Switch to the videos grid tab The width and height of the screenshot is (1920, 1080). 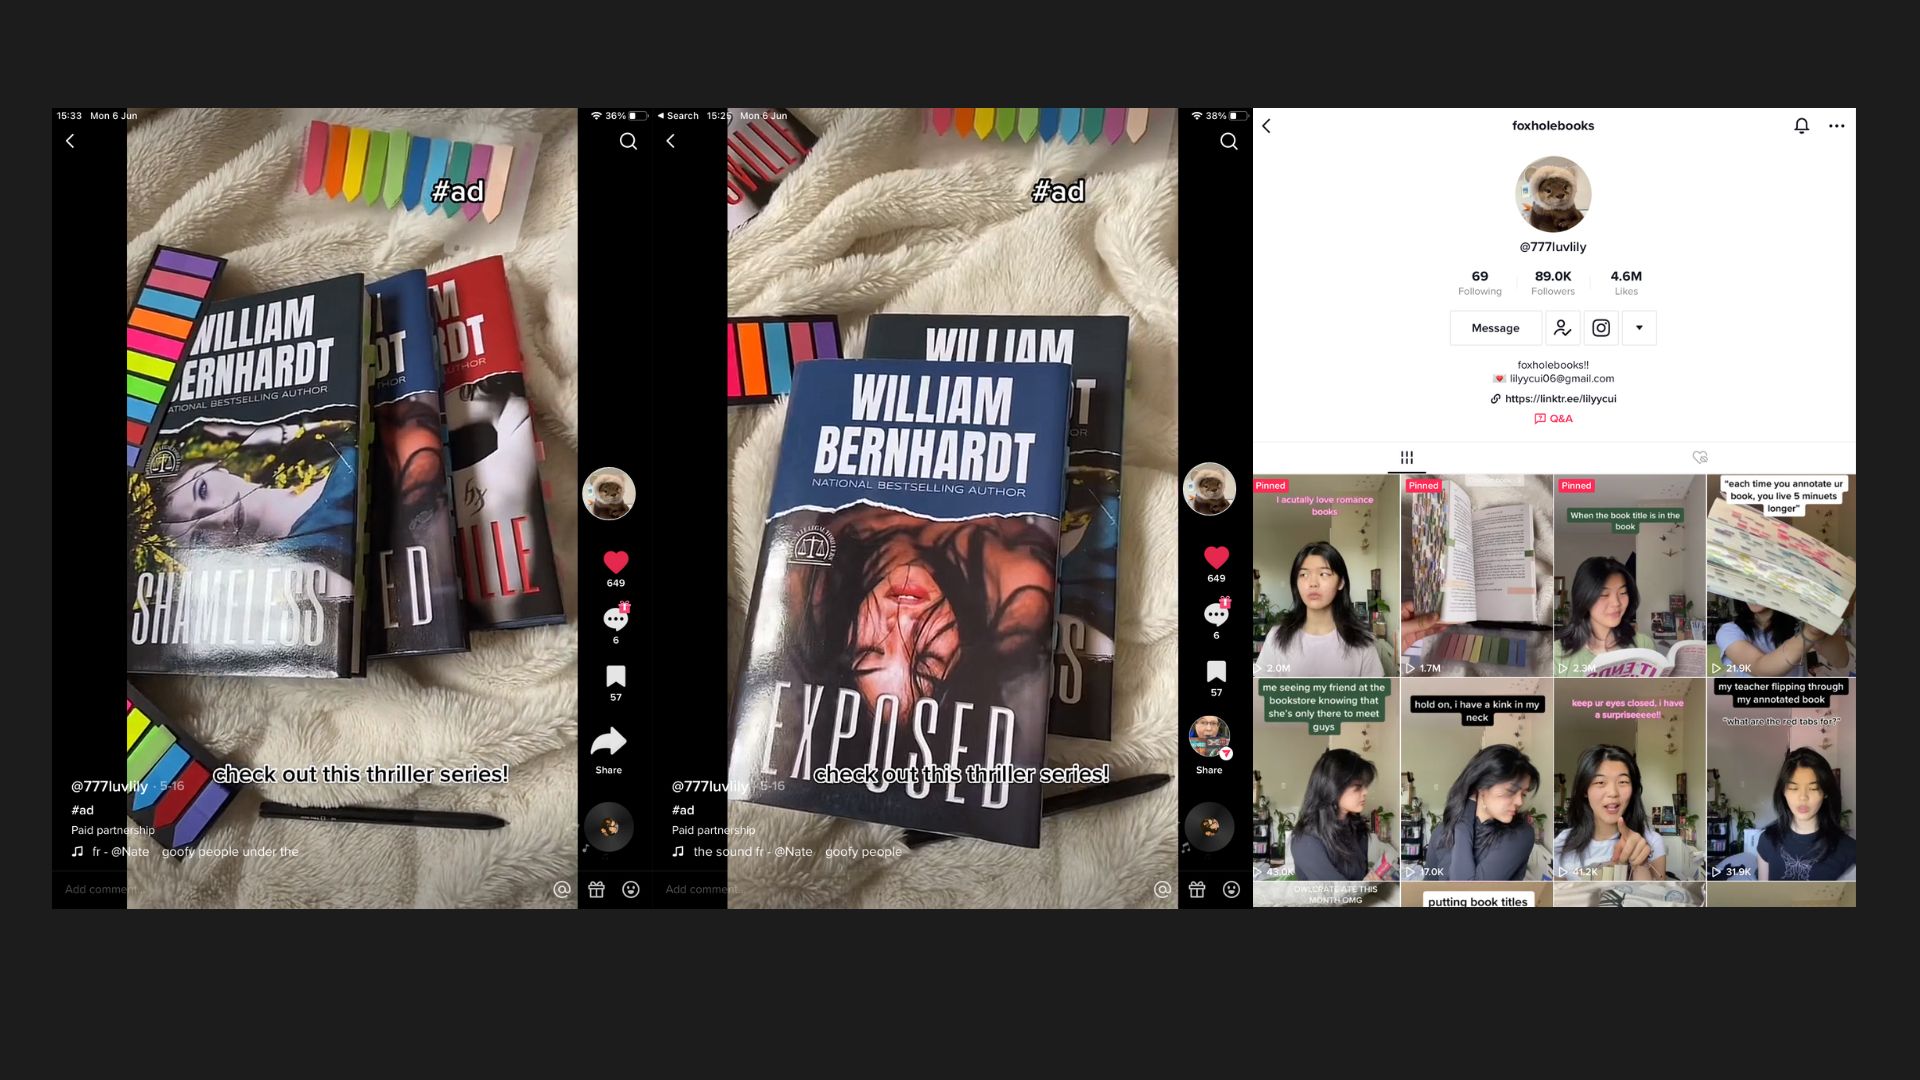pos(1407,457)
